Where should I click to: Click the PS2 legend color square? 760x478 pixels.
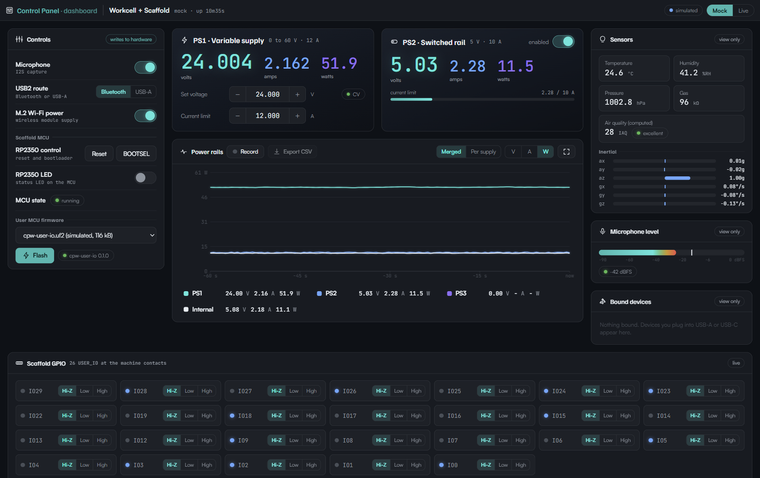point(319,293)
